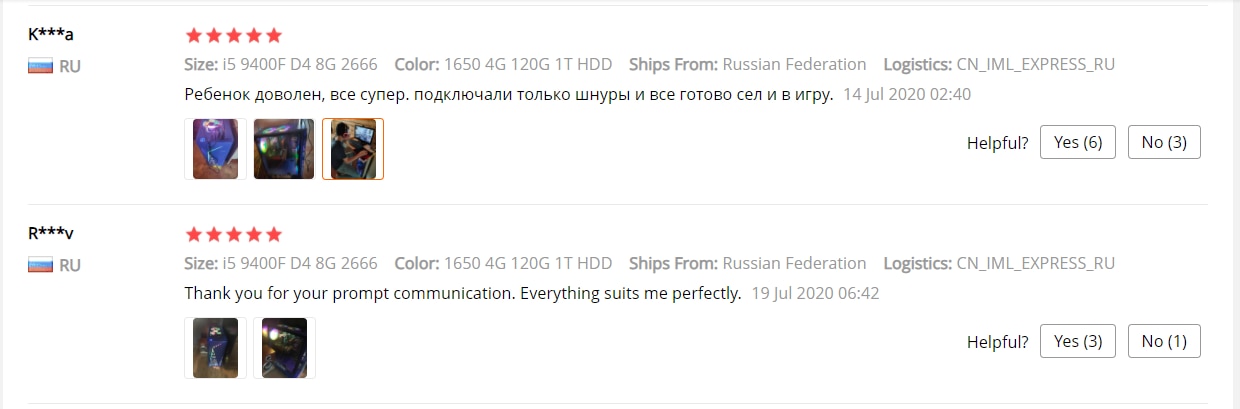Click the five-star rating in R***v's review
This screenshot has width=1240, height=409.
(x=234, y=235)
